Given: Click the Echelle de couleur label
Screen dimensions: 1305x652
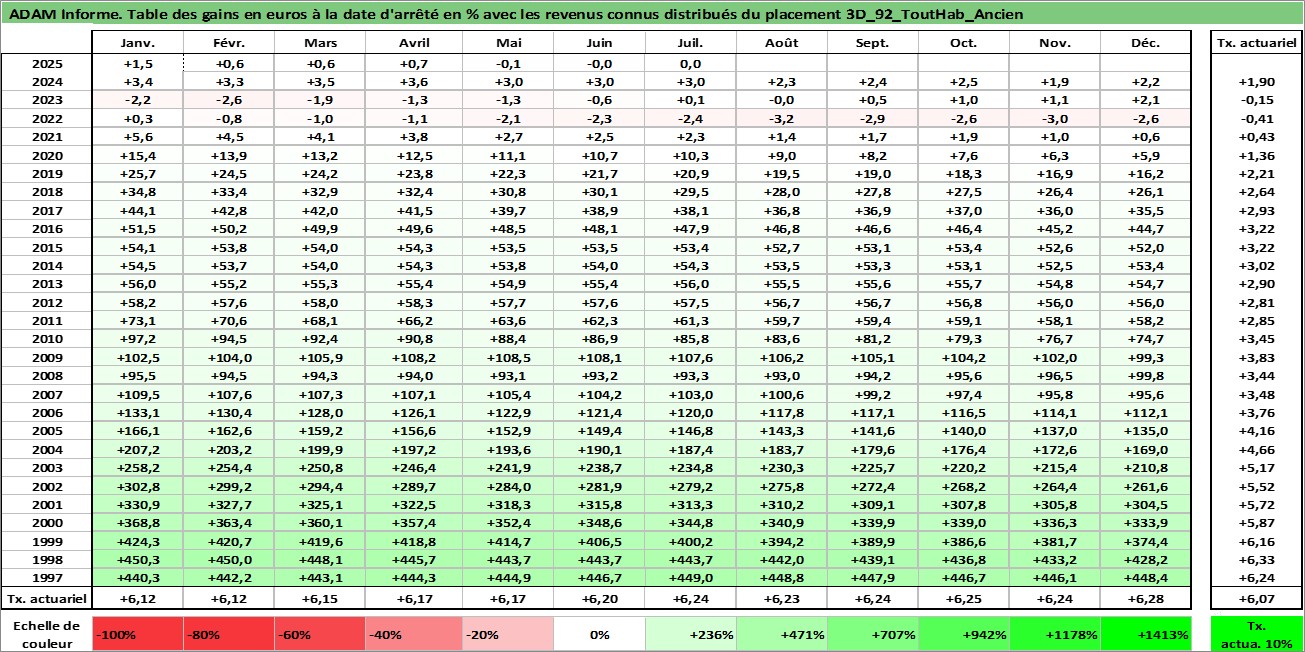Looking at the screenshot, I should coord(46,634).
